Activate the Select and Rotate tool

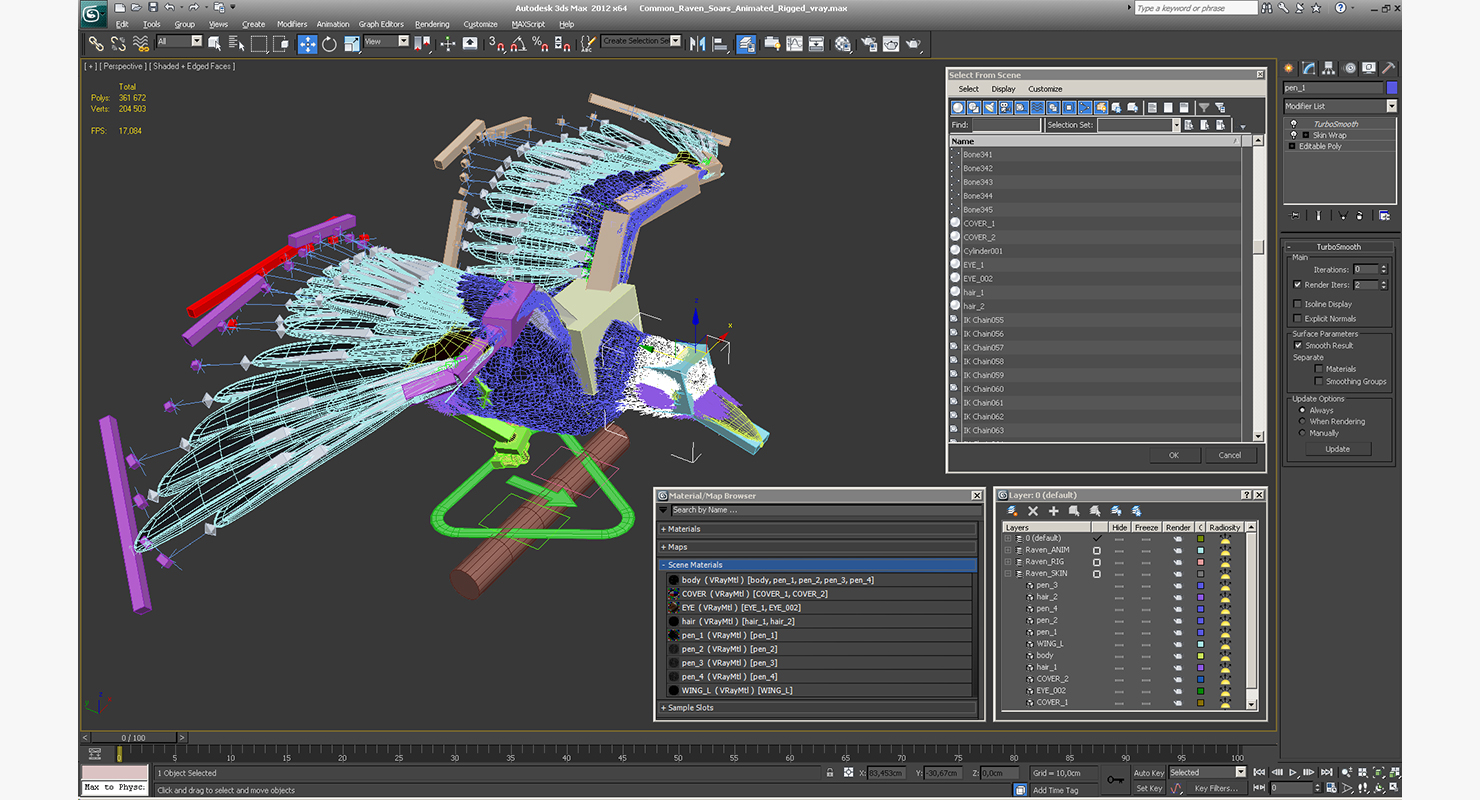click(329, 43)
